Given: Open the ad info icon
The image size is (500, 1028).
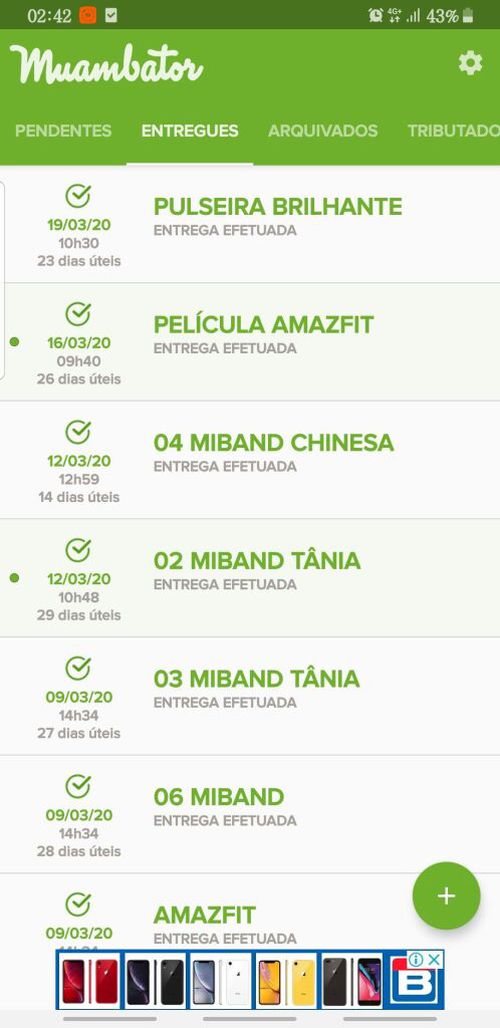Looking at the screenshot, I should pyautogui.click(x=417, y=960).
